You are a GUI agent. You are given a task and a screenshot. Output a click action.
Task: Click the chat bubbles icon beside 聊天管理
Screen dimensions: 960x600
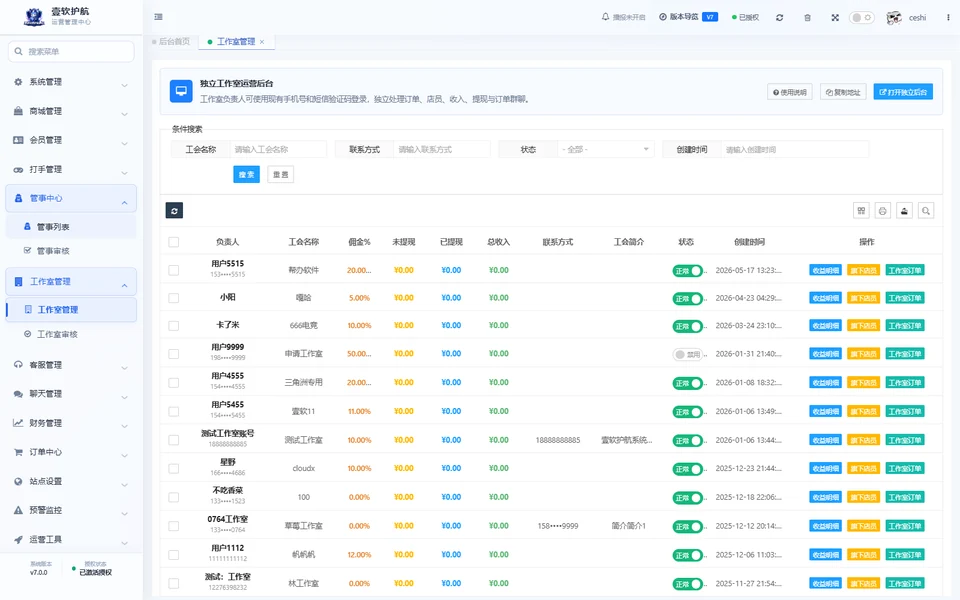[18, 394]
